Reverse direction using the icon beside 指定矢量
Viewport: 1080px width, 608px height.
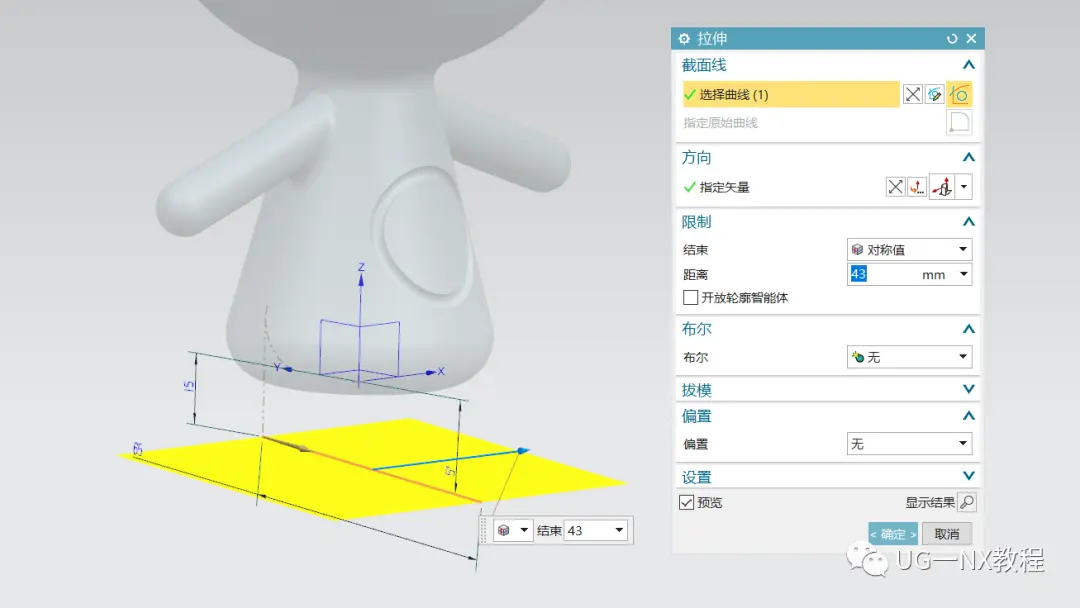point(895,187)
